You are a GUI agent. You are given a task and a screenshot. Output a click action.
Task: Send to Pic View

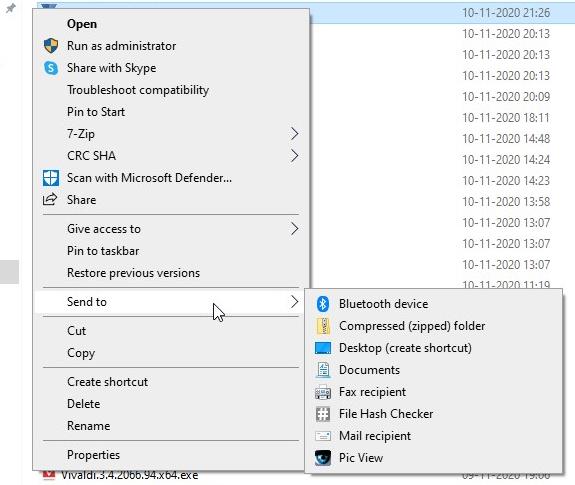click(x=433, y=458)
